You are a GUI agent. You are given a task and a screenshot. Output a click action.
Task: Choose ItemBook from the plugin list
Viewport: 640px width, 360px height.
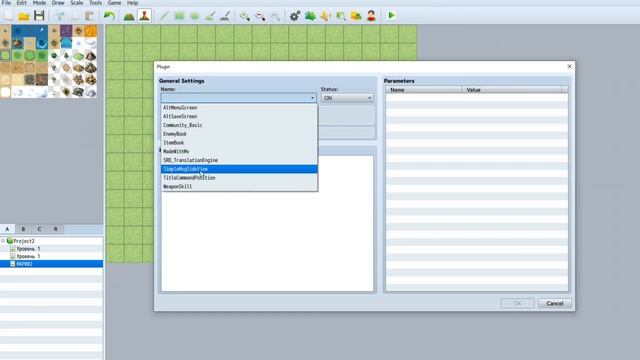coord(239,143)
